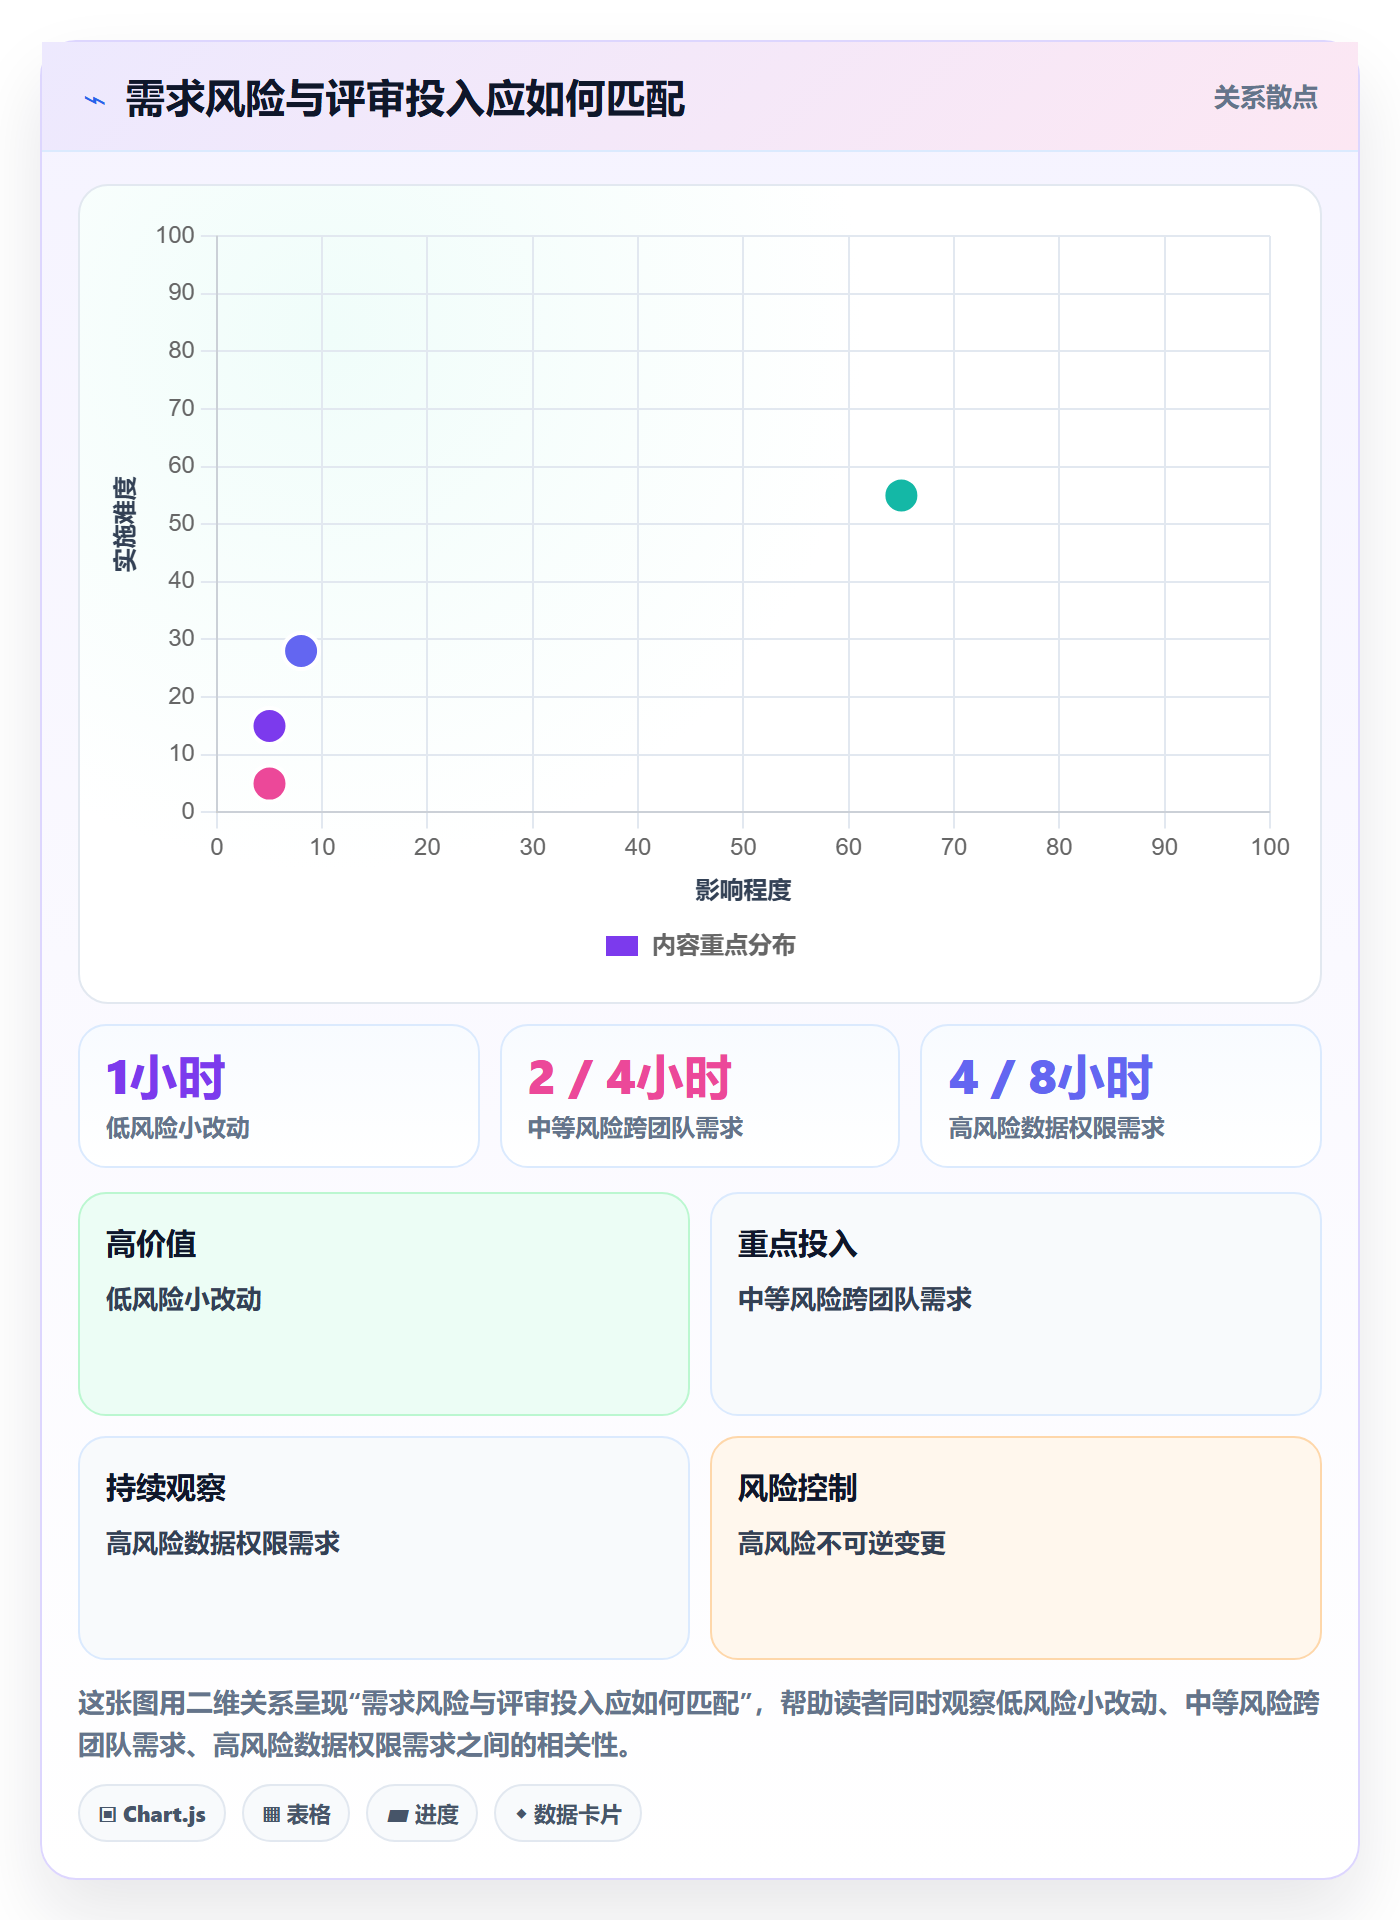This screenshot has width=1400, height=1920.
Task: Select the 持续观察 quadrant card
Action: (x=384, y=1548)
